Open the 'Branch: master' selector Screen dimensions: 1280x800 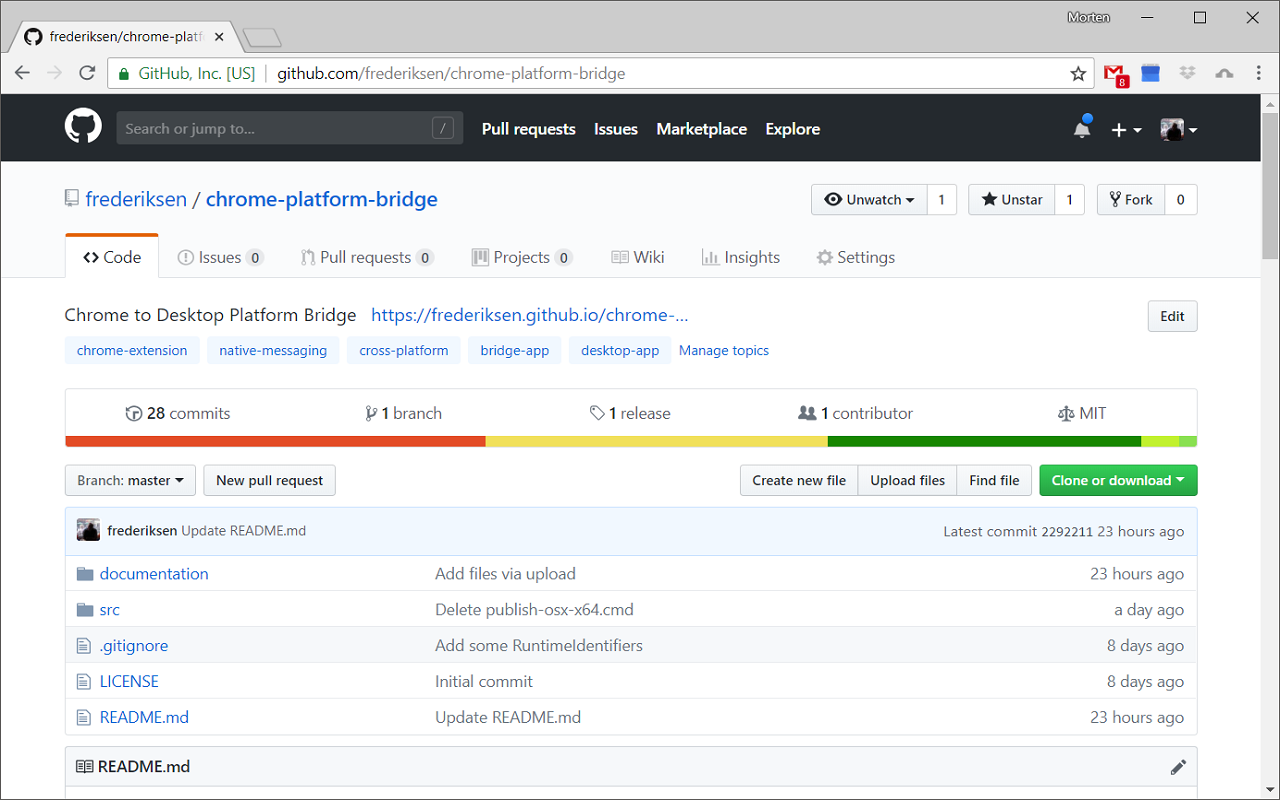coord(130,480)
